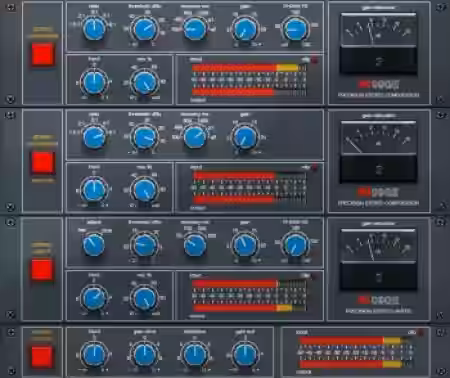Click the S-chain Hz knob on the top compressor
The height and width of the screenshot is (378, 450).
(x=296, y=29)
